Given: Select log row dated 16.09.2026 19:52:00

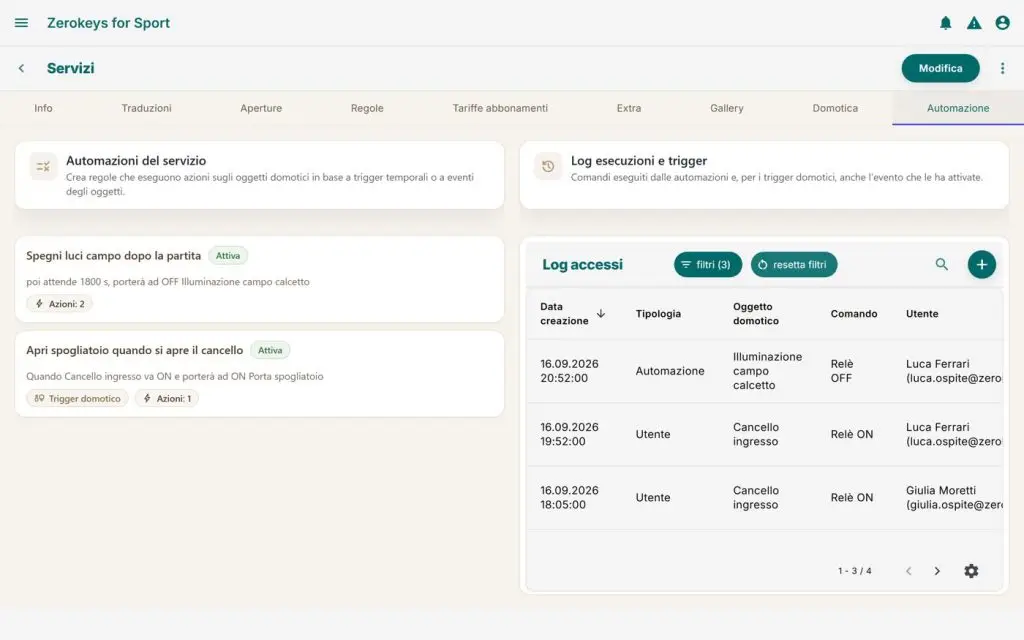Looking at the screenshot, I should (764, 434).
